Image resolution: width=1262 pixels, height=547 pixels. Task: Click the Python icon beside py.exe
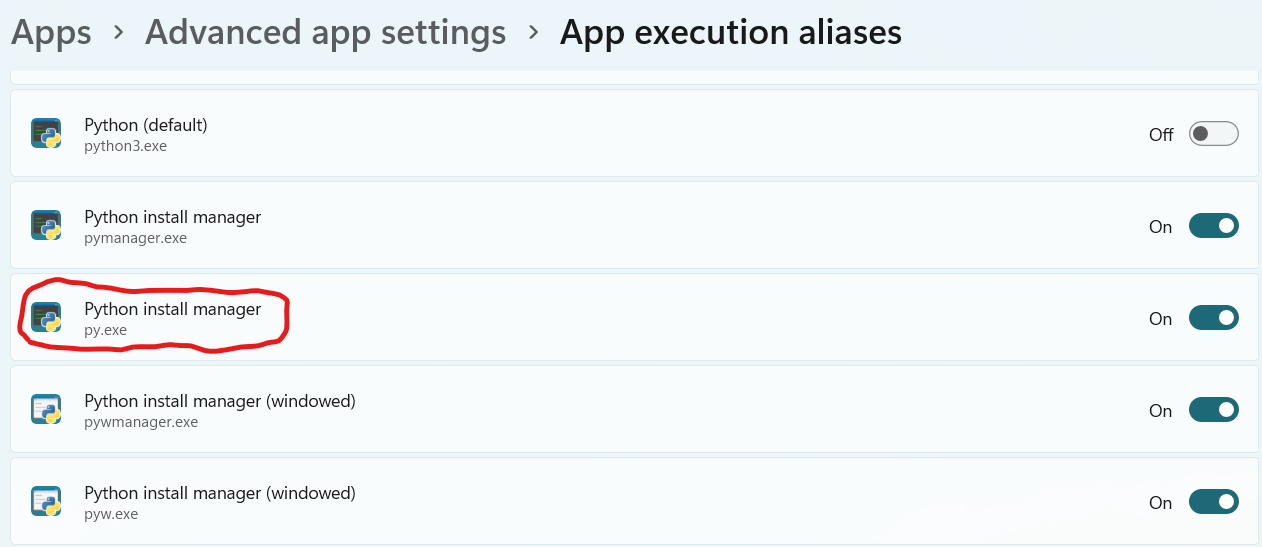tap(46, 318)
